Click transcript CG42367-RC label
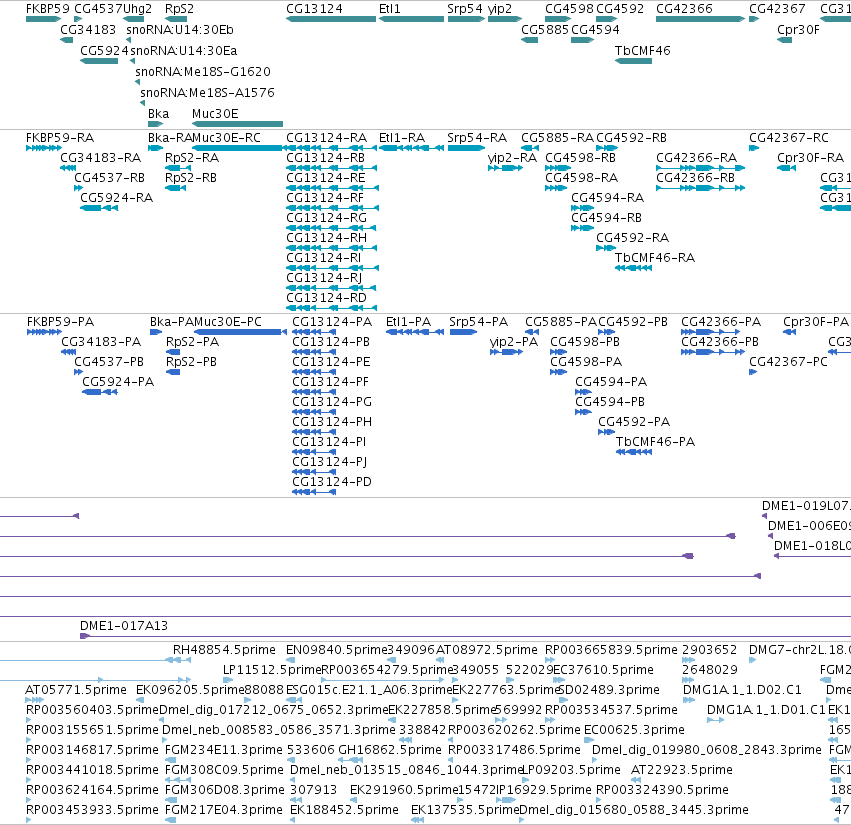This screenshot has width=851, height=825. click(x=789, y=138)
